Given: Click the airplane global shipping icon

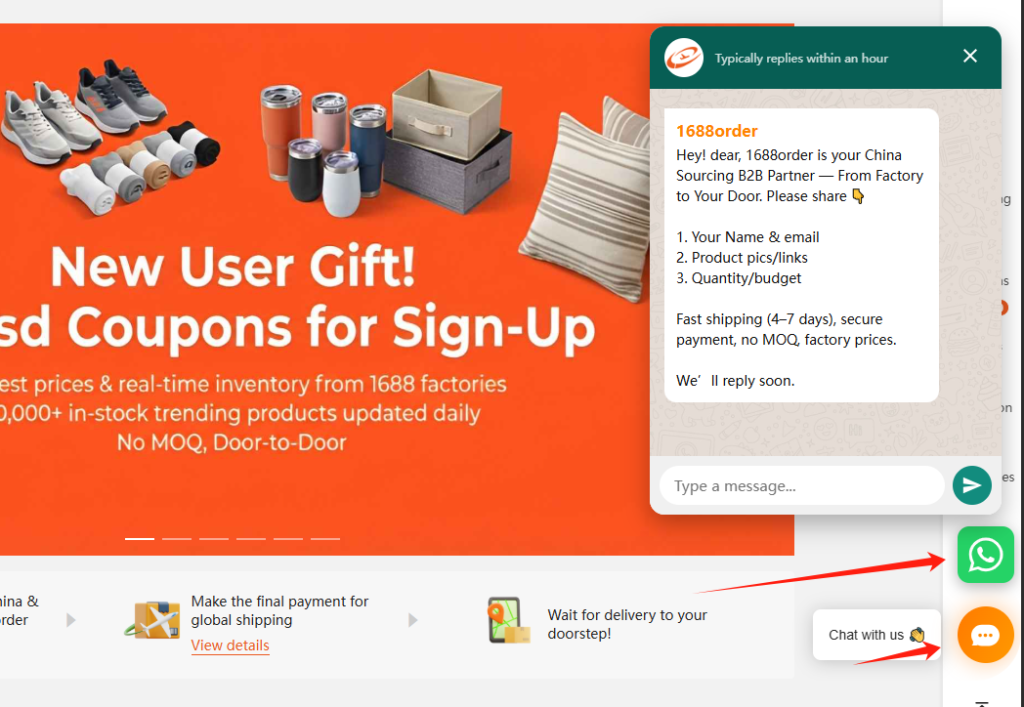Looking at the screenshot, I should tap(153, 620).
